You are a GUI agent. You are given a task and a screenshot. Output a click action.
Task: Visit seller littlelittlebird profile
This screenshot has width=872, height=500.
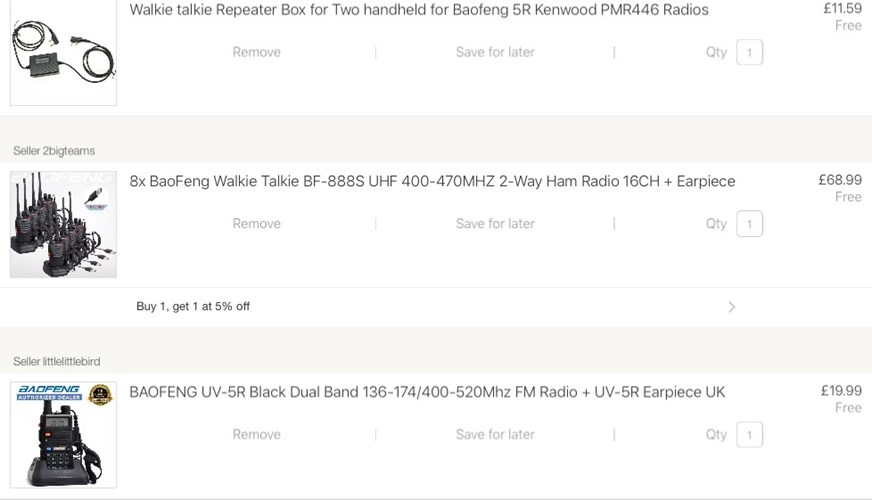57,362
